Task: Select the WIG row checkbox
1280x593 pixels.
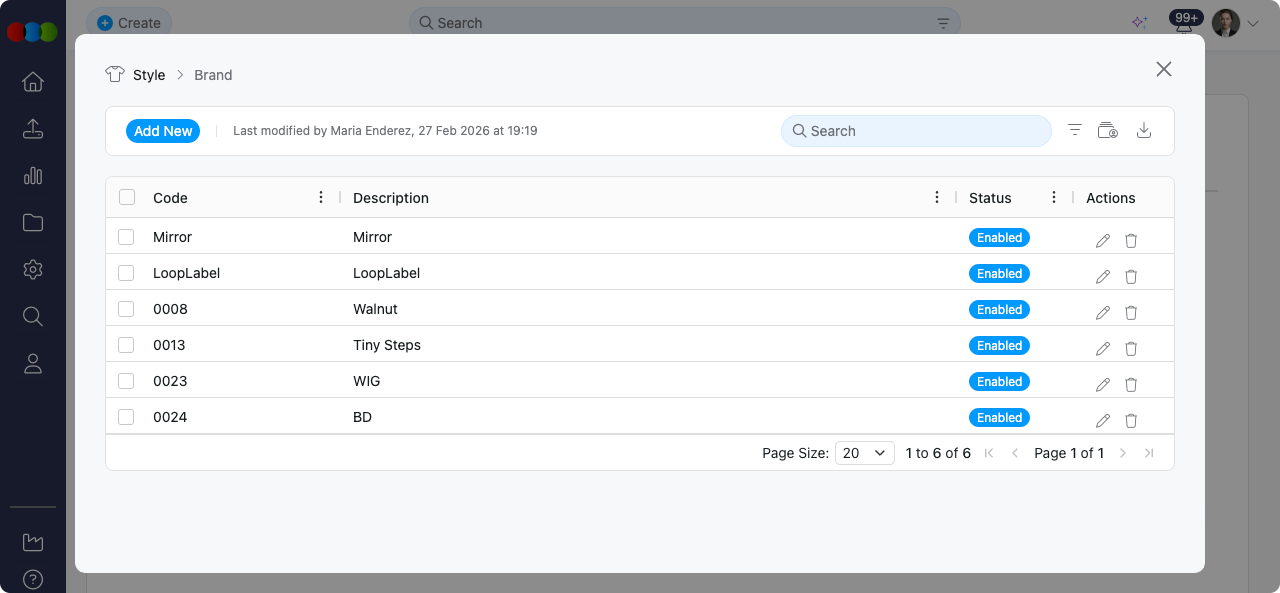Action: [x=126, y=381]
